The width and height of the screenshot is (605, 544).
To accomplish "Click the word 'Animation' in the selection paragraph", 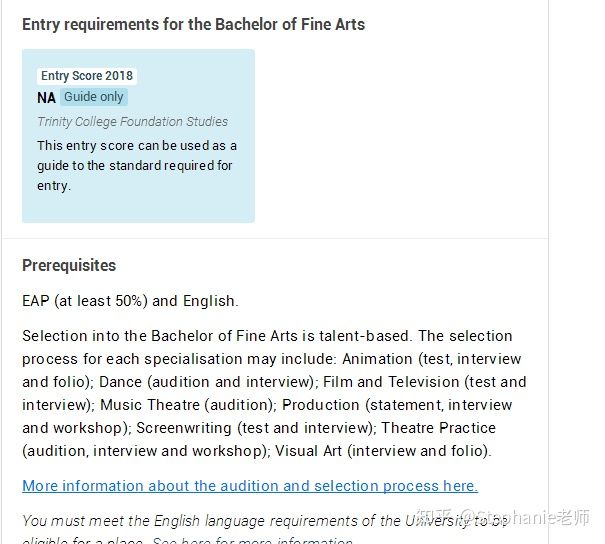I will tap(377, 359).
